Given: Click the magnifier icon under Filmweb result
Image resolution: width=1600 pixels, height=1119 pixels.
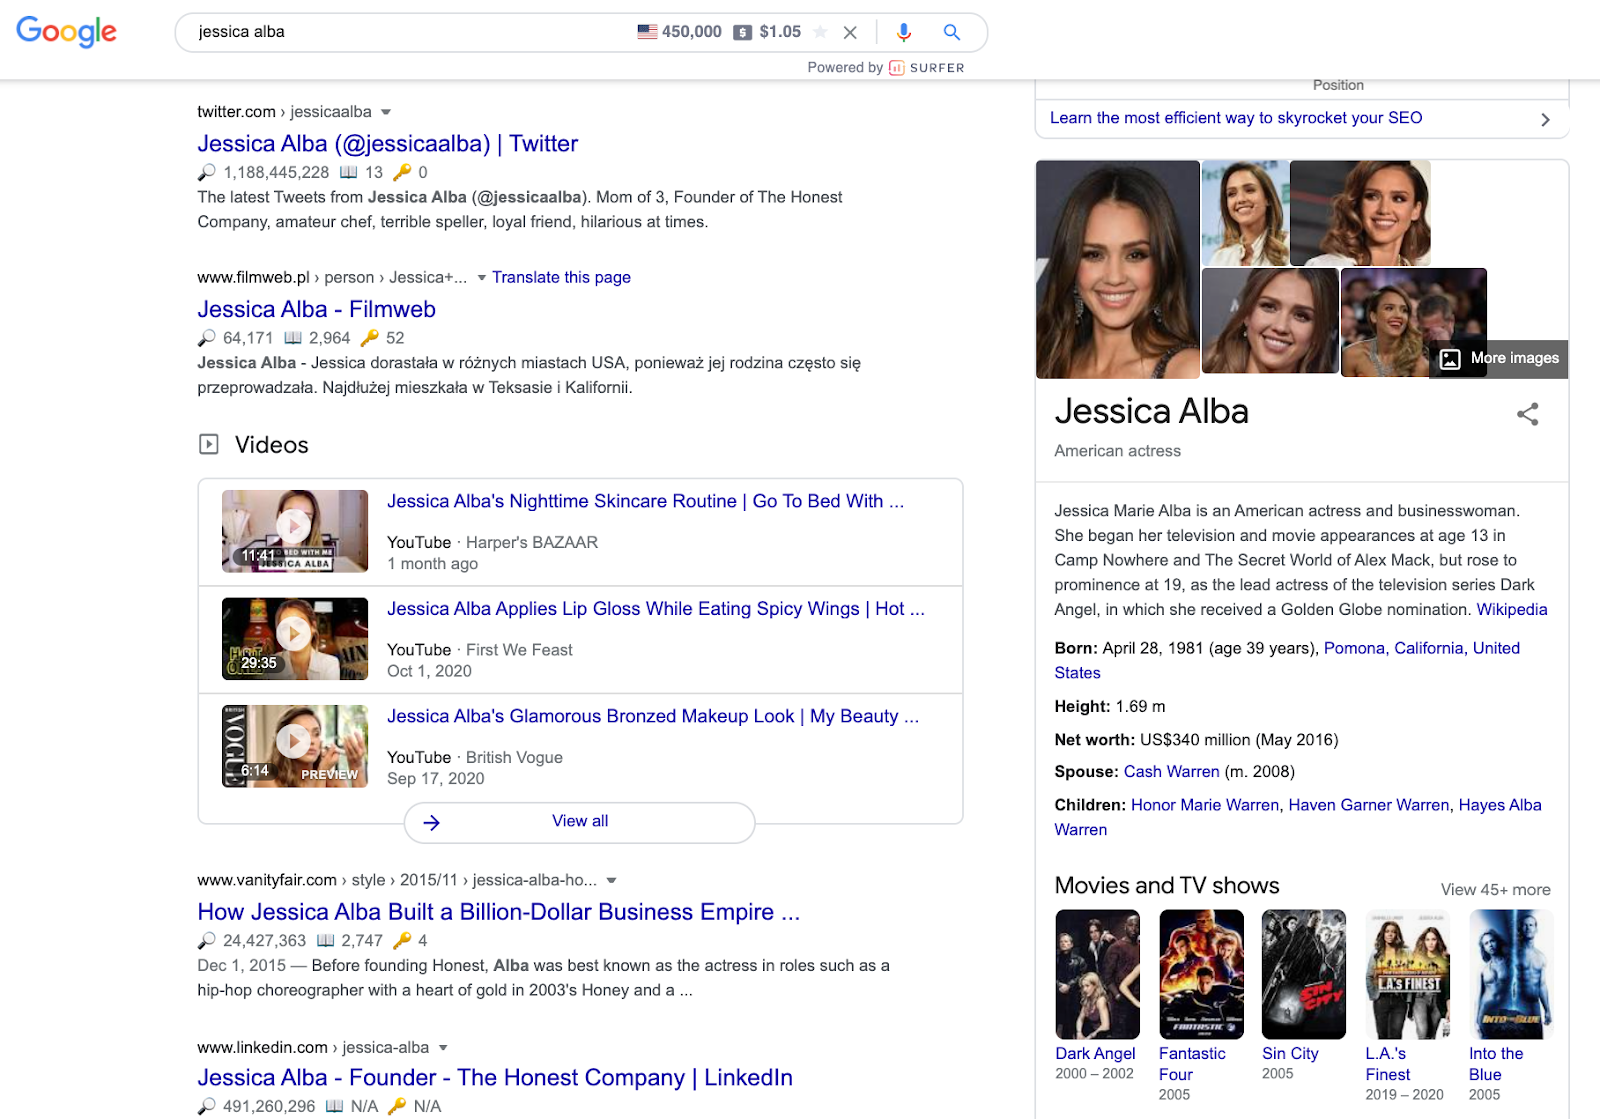Looking at the screenshot, I should pyautogui.click(x=206, y=338).
